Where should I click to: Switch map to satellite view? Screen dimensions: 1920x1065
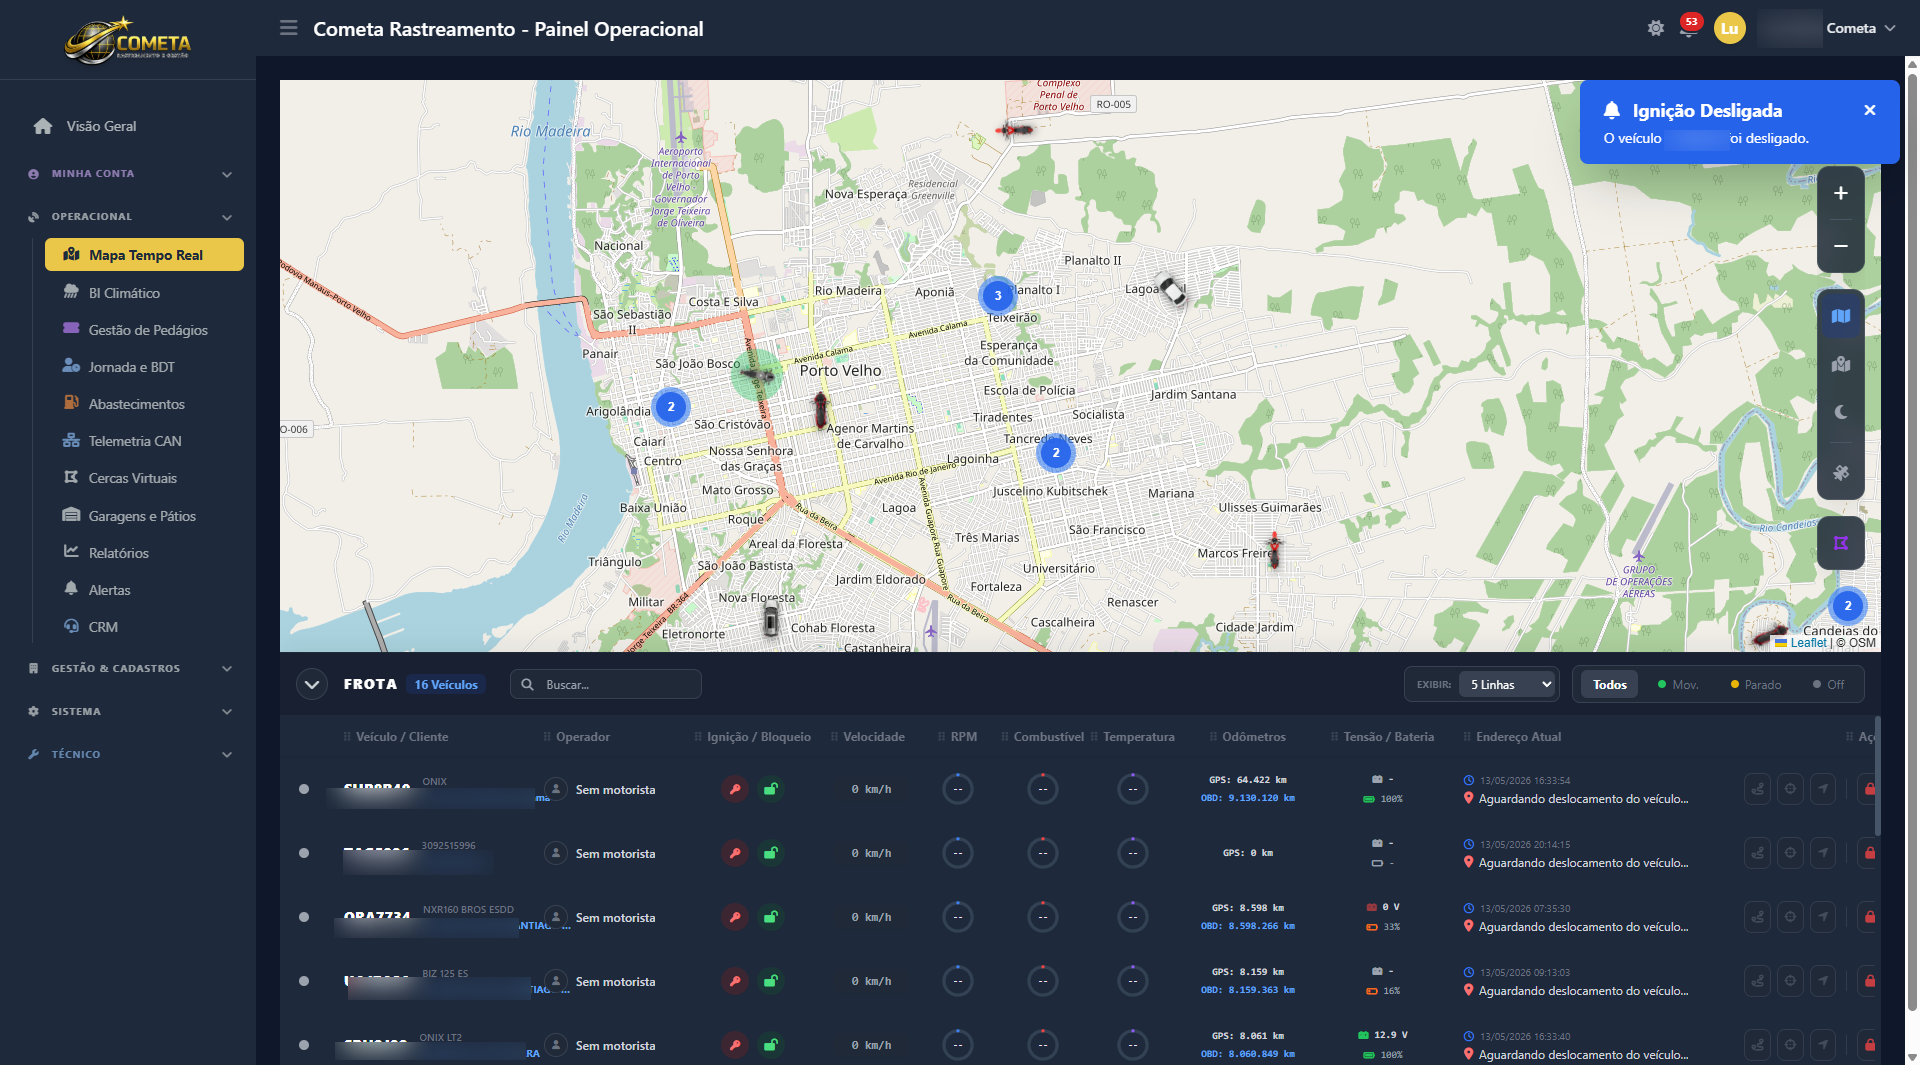(1840, 472)
